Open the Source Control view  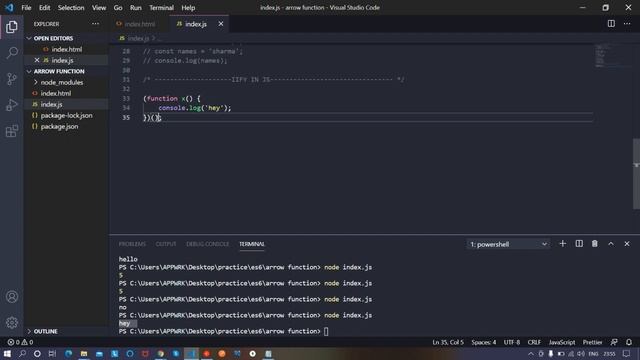pyautogui.click(x=12, y=79)
